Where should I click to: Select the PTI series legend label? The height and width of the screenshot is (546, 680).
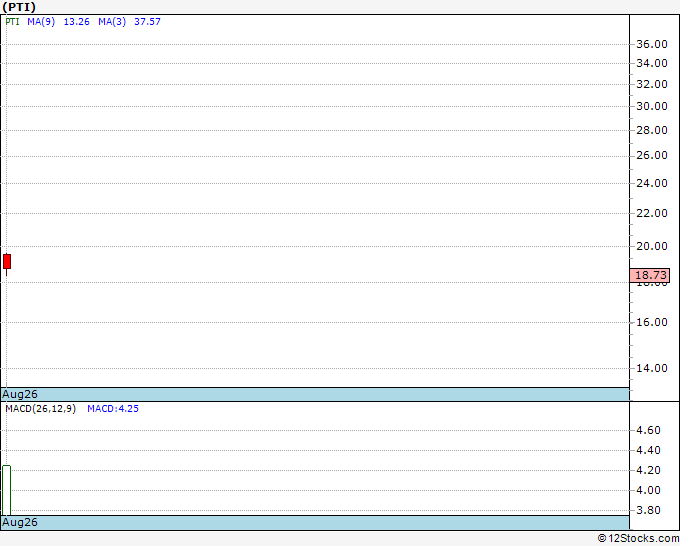13,22
